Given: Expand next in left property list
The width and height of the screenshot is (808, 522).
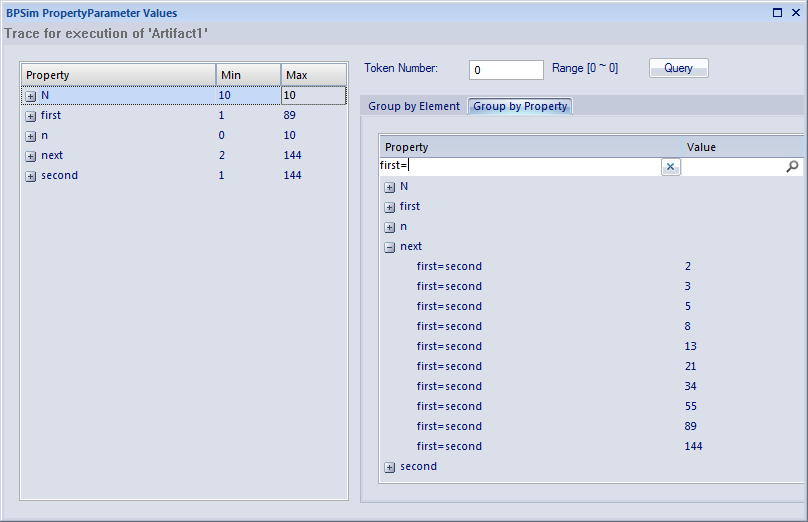Looking at the screenshot, I should tap(31, 156).
